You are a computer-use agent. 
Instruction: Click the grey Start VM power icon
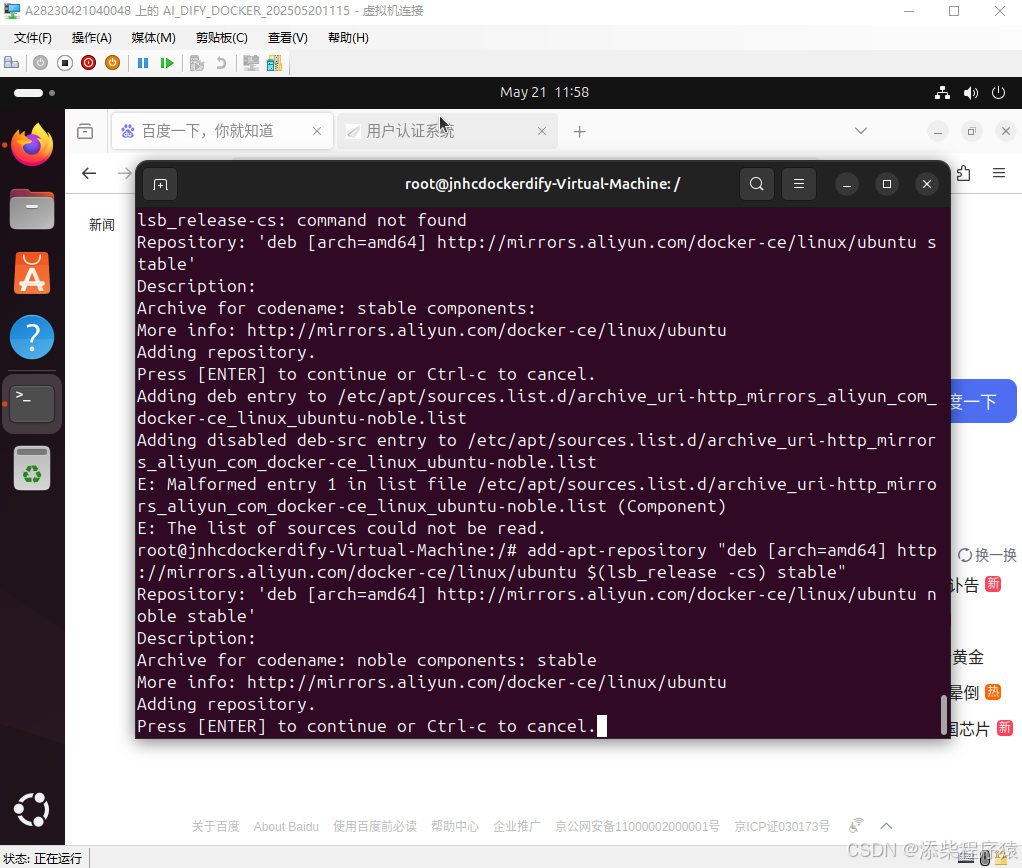pos(40,63)
